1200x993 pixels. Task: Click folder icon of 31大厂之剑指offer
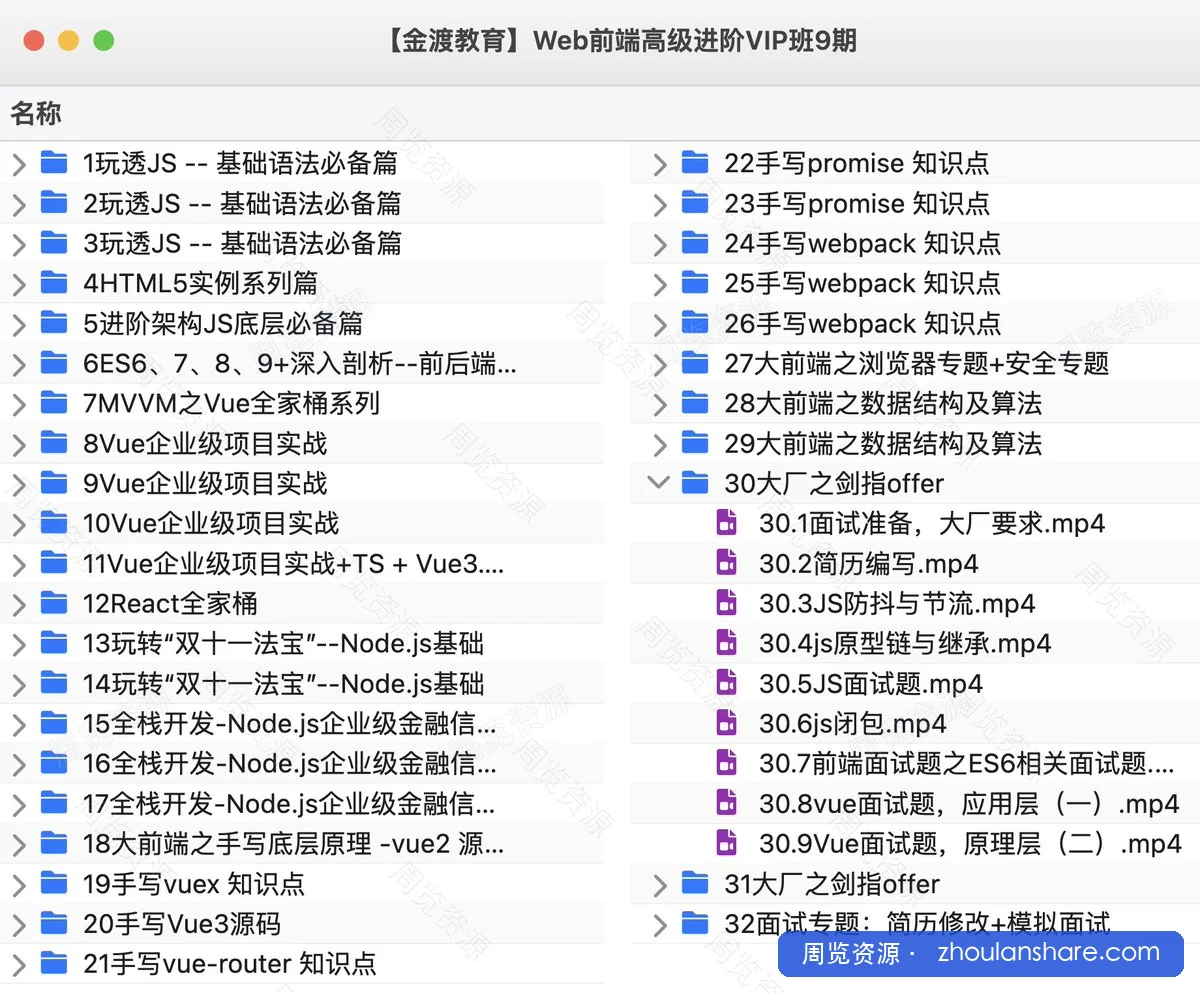[x=694, y=883]
